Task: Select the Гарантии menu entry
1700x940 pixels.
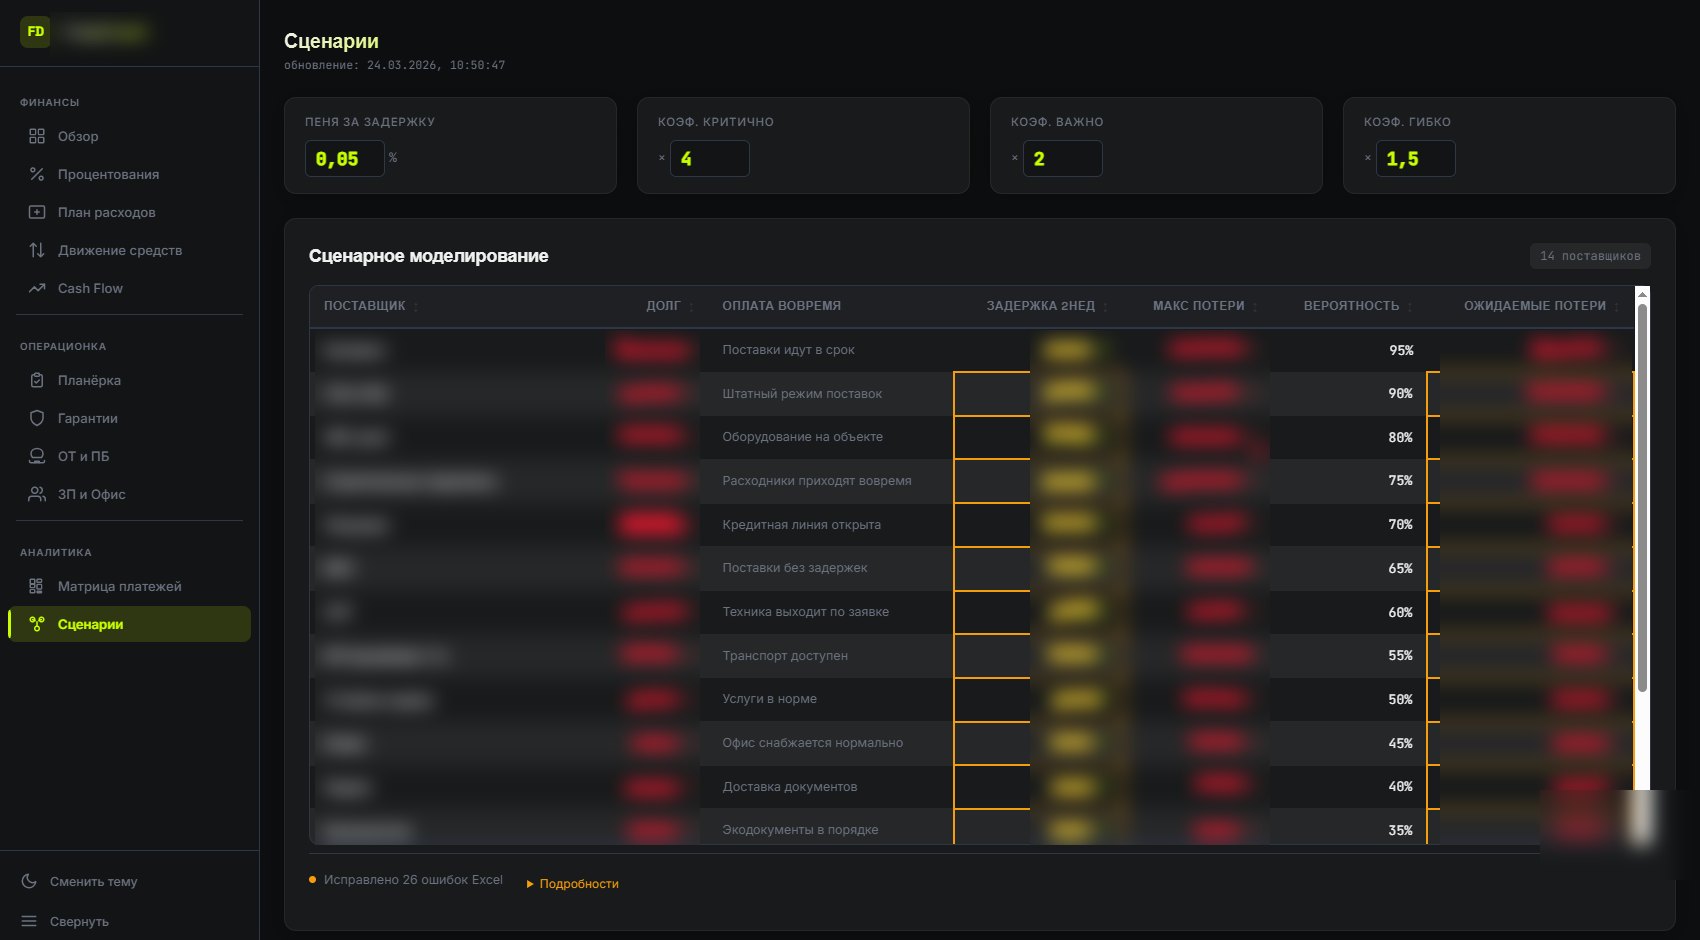Action: (129, 418)
